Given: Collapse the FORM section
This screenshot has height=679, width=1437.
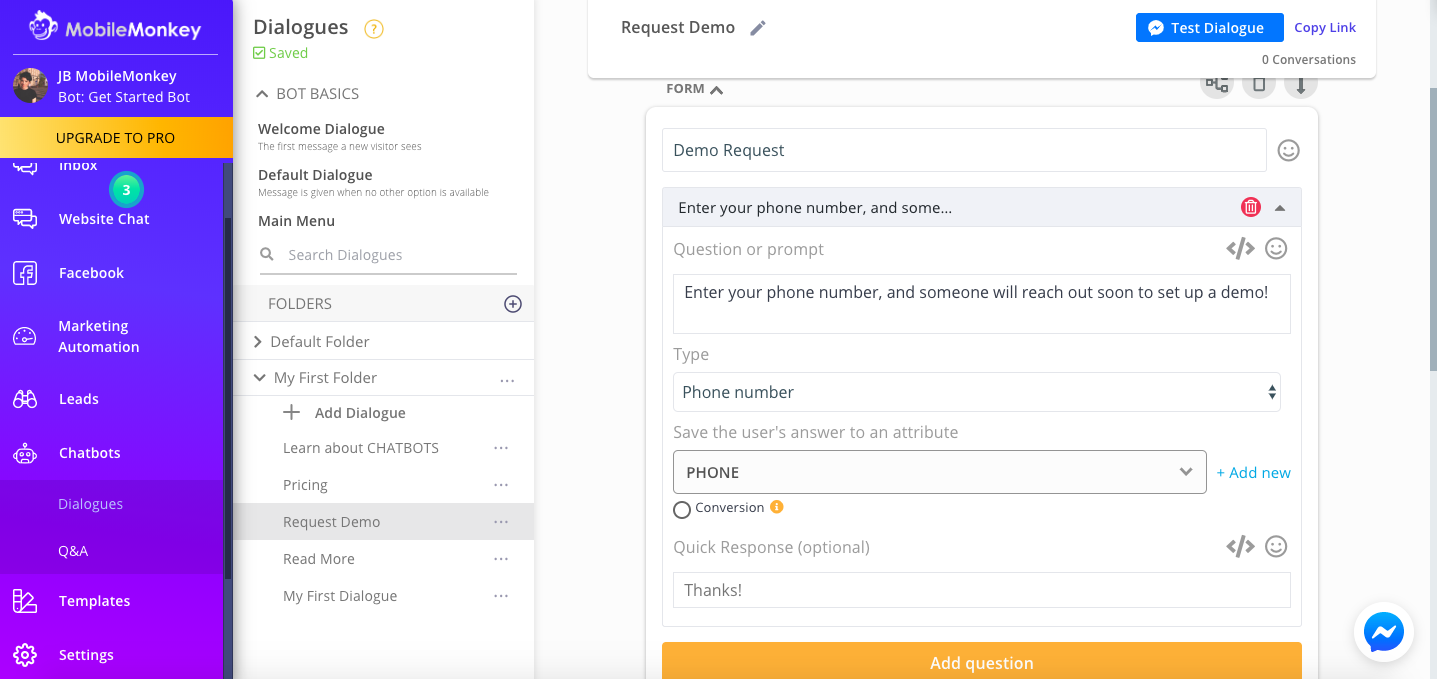Looking at the screenshot, I should click(x=717, y=88).
